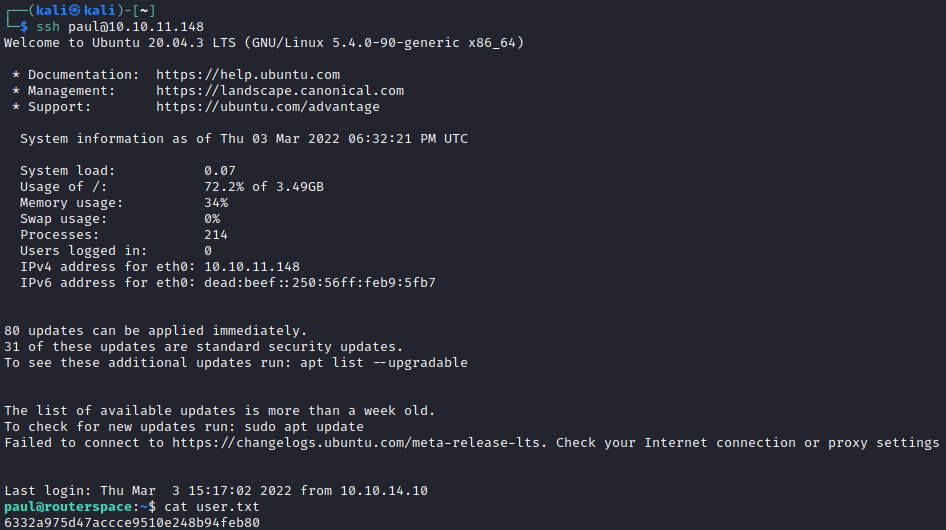The image size is (946, 530).
Task: Click the IPv6 address dead:beef value
Action: pos(320,283)
